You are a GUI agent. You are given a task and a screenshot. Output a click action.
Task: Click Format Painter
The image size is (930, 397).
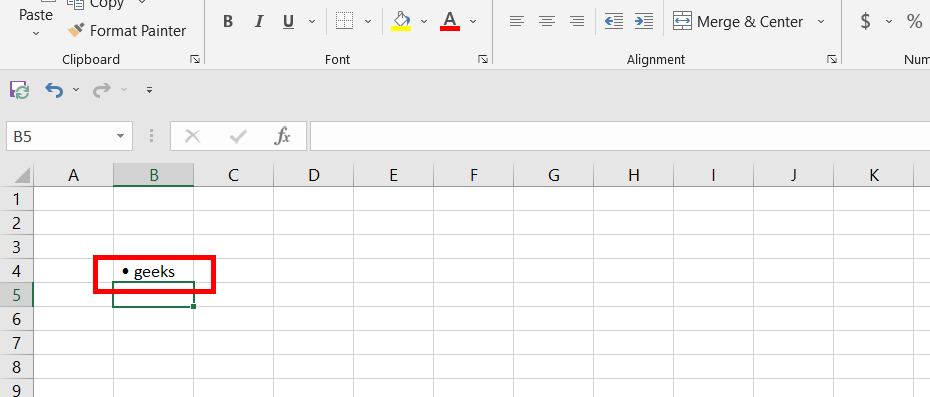pos(127,30)
